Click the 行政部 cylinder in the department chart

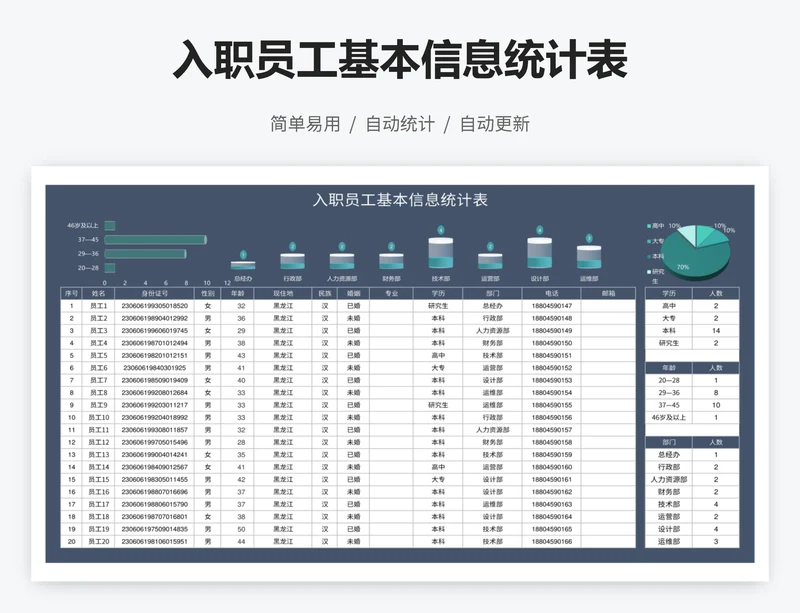tap(292, 261)
